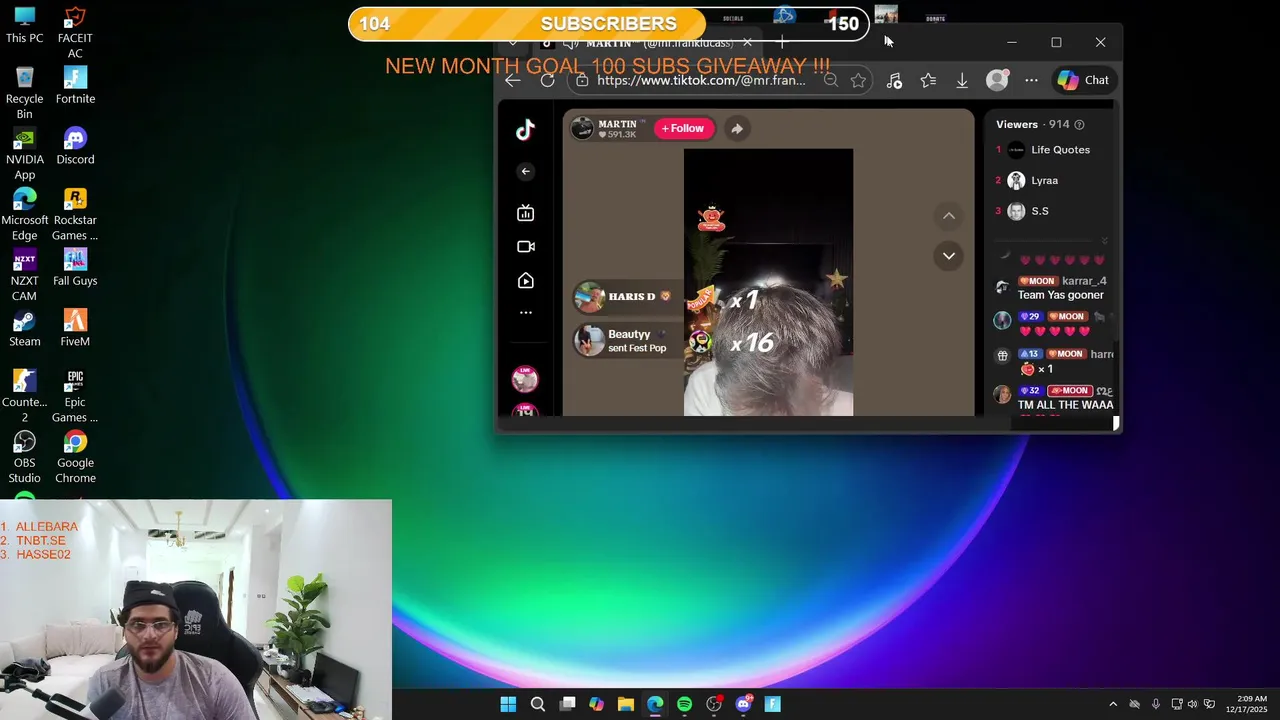The image size is (1280, 720).
Task: Launch Fall Guys from the desktop
Action: click(x=75, y=268)
